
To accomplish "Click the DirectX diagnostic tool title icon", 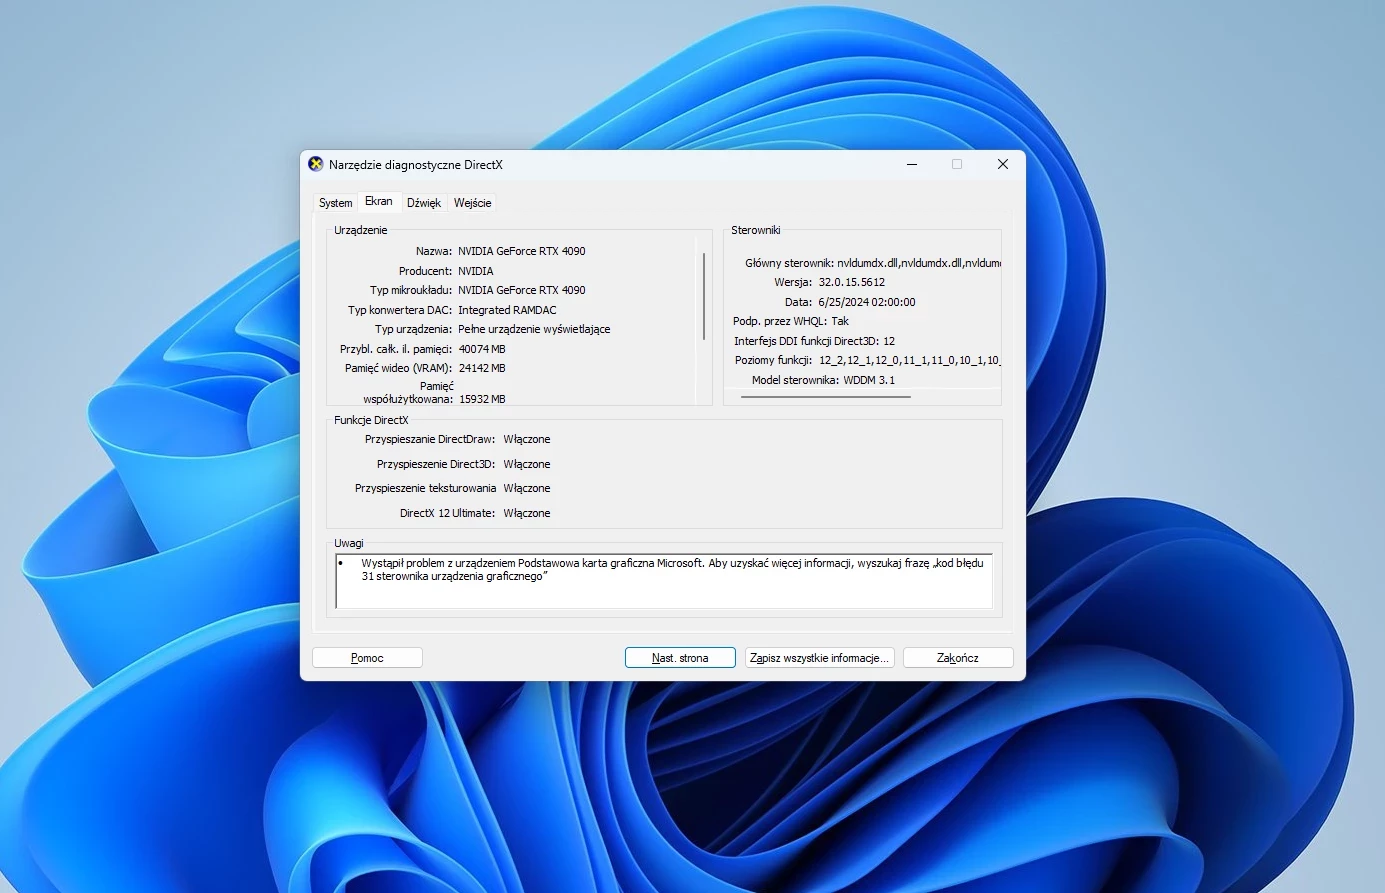I will (316, 164).
